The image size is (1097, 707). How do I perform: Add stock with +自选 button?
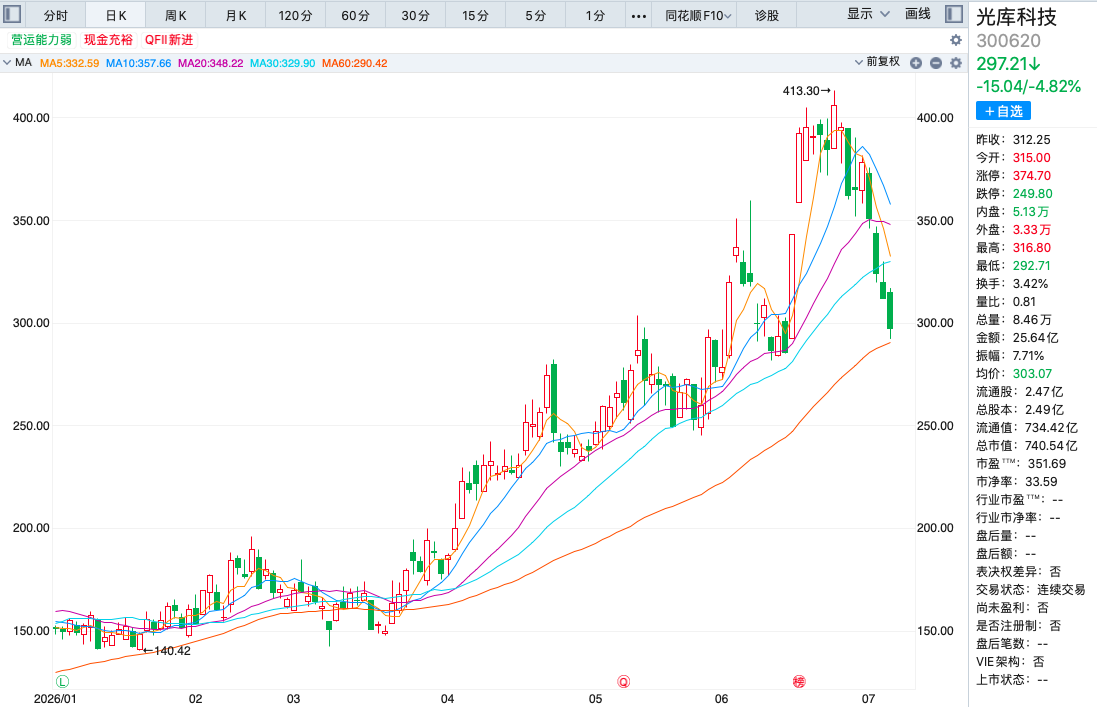pos(1003,111)
